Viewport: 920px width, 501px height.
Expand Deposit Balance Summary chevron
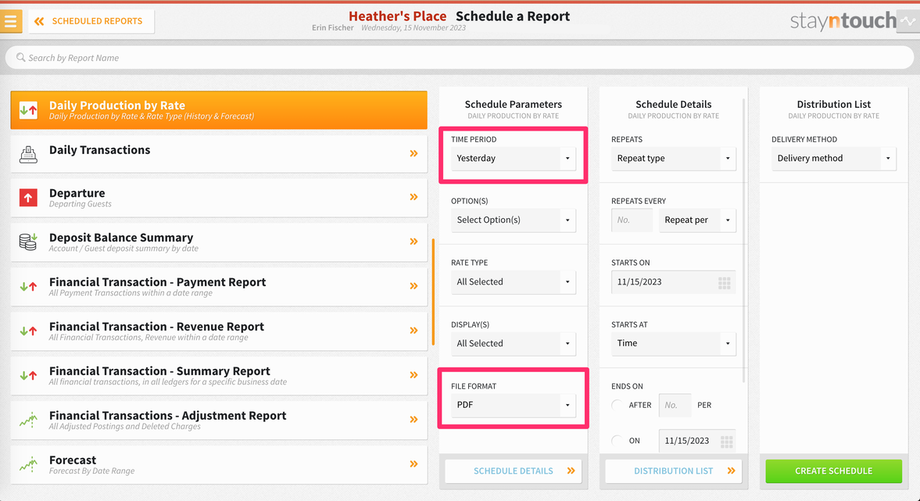tap(414, 242)
